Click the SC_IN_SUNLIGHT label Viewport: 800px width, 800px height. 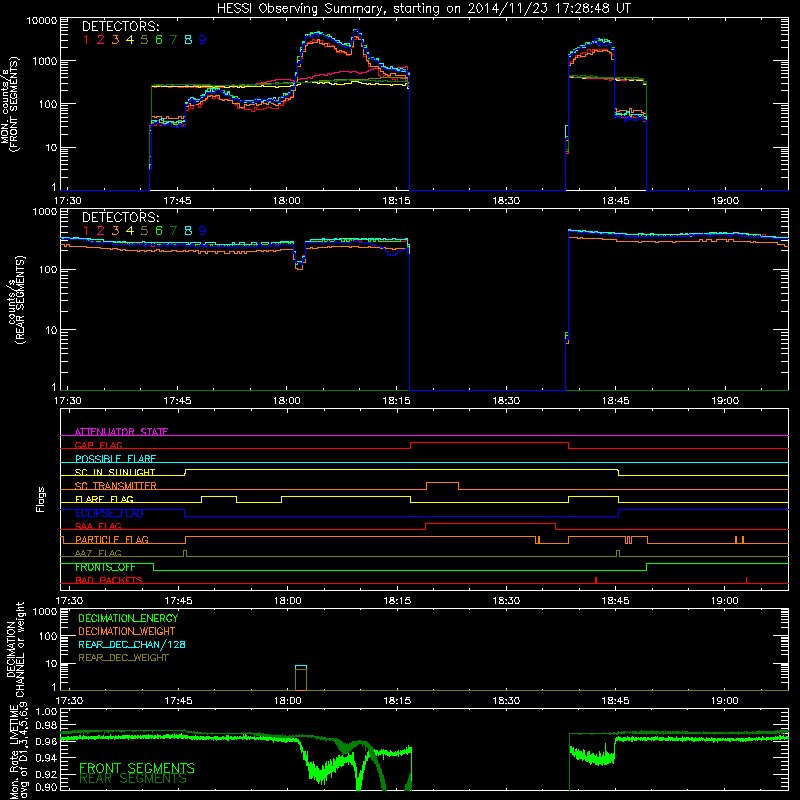pos(114,472)
